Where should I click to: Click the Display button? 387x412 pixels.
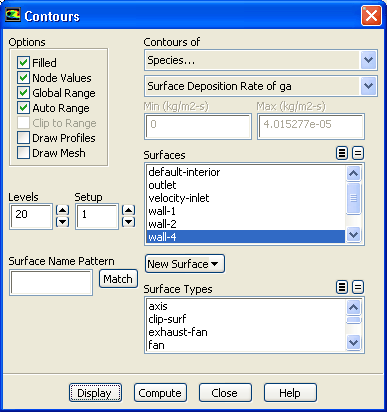point(95,393)
